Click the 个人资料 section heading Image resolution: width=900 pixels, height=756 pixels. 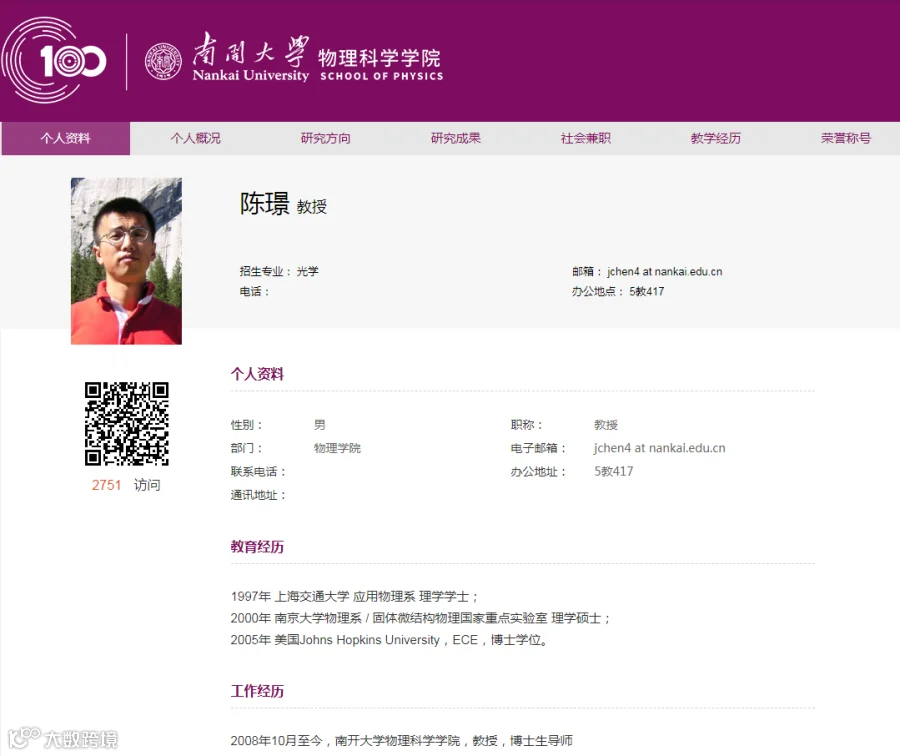point(257,374)
